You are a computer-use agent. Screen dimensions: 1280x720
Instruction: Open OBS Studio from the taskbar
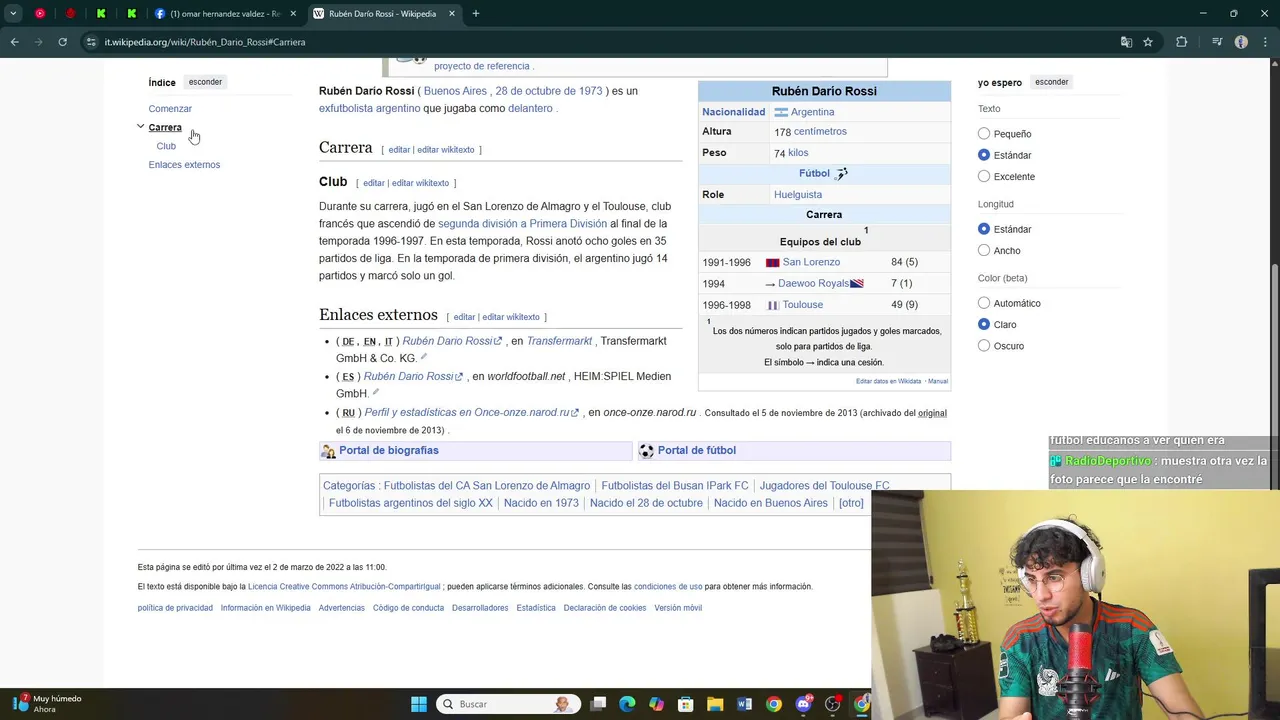coord(832,704)
